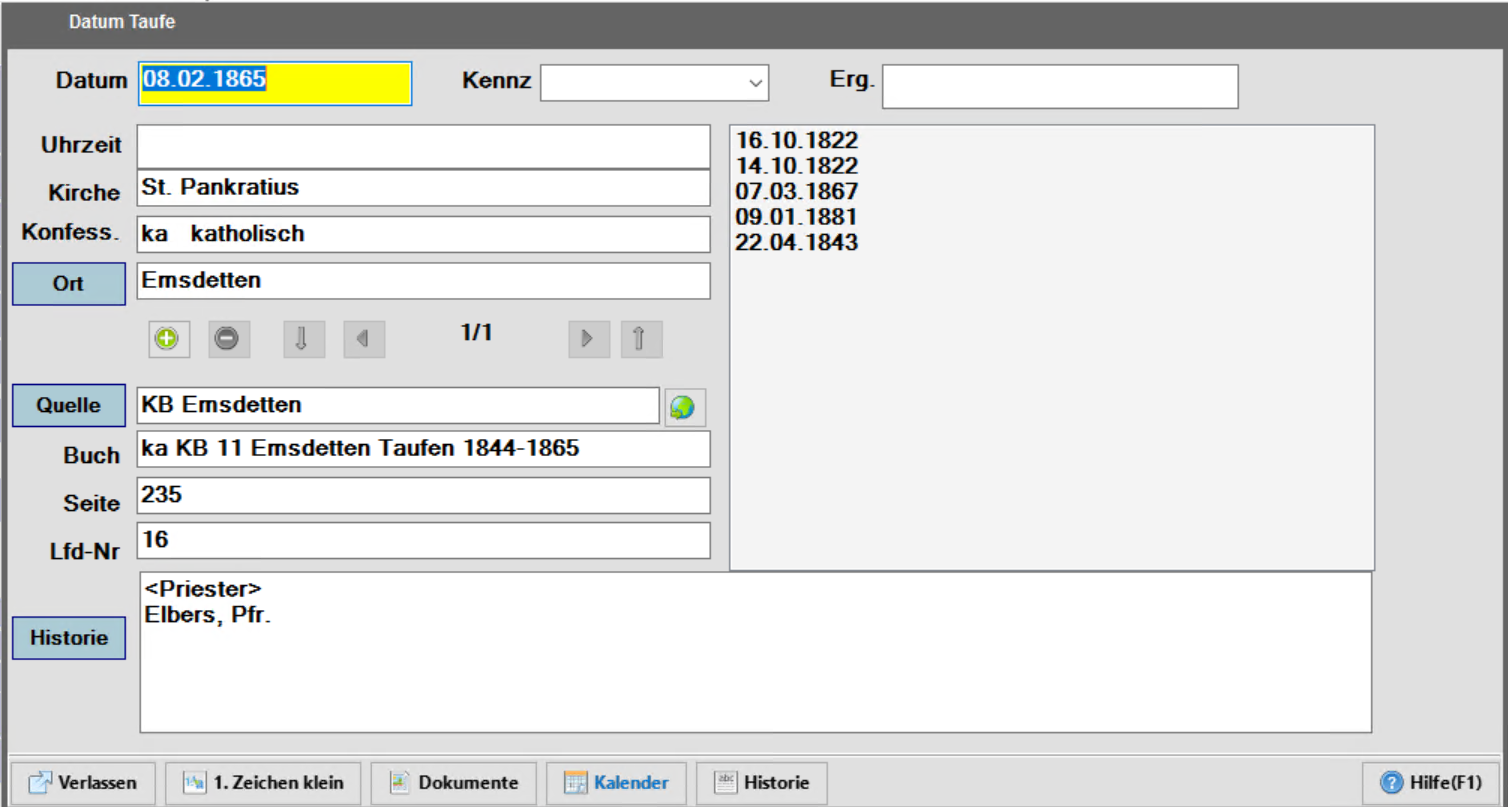Screen dimensions: 1508x807
Task: Open Dokumente from the bottom bar
Action: (x=454, y=783)
